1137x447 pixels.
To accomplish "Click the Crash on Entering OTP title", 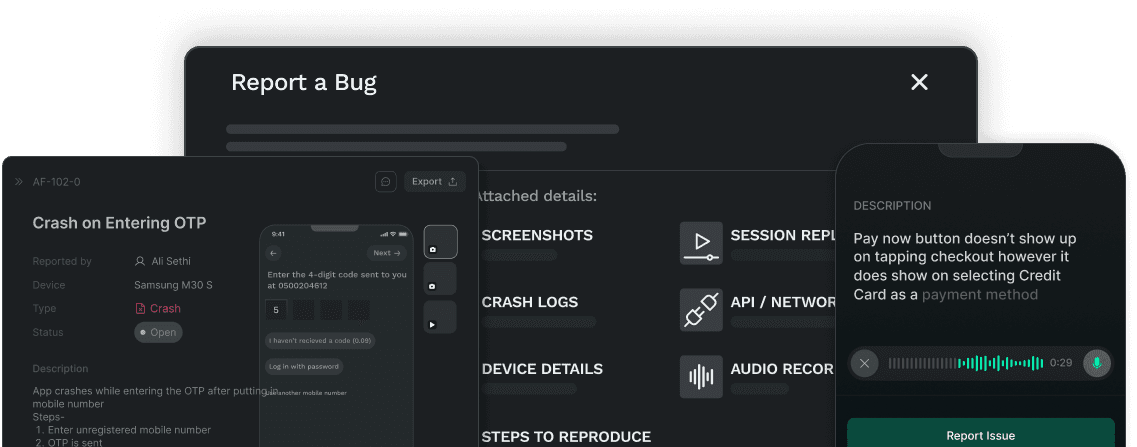I will (120, 223).
